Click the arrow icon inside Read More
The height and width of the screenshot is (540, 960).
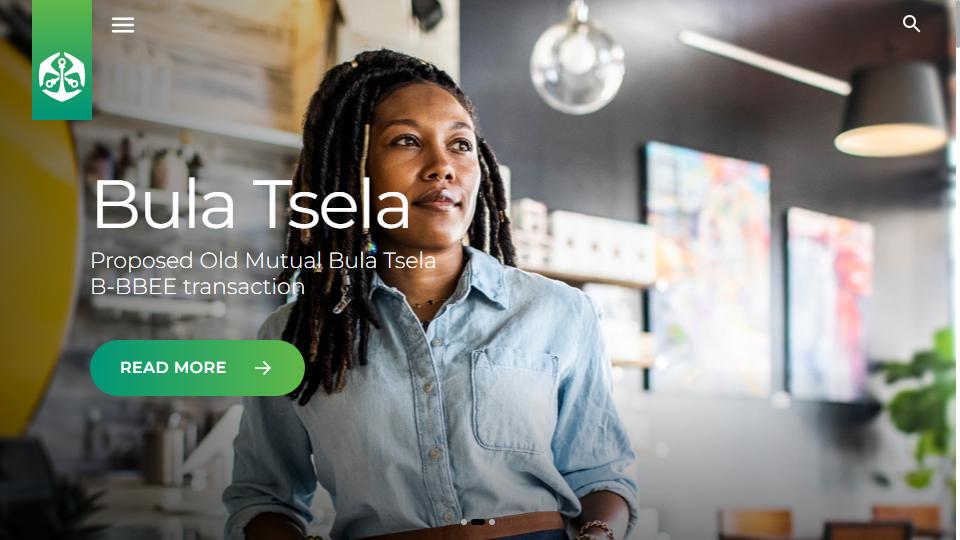point(263,368)
